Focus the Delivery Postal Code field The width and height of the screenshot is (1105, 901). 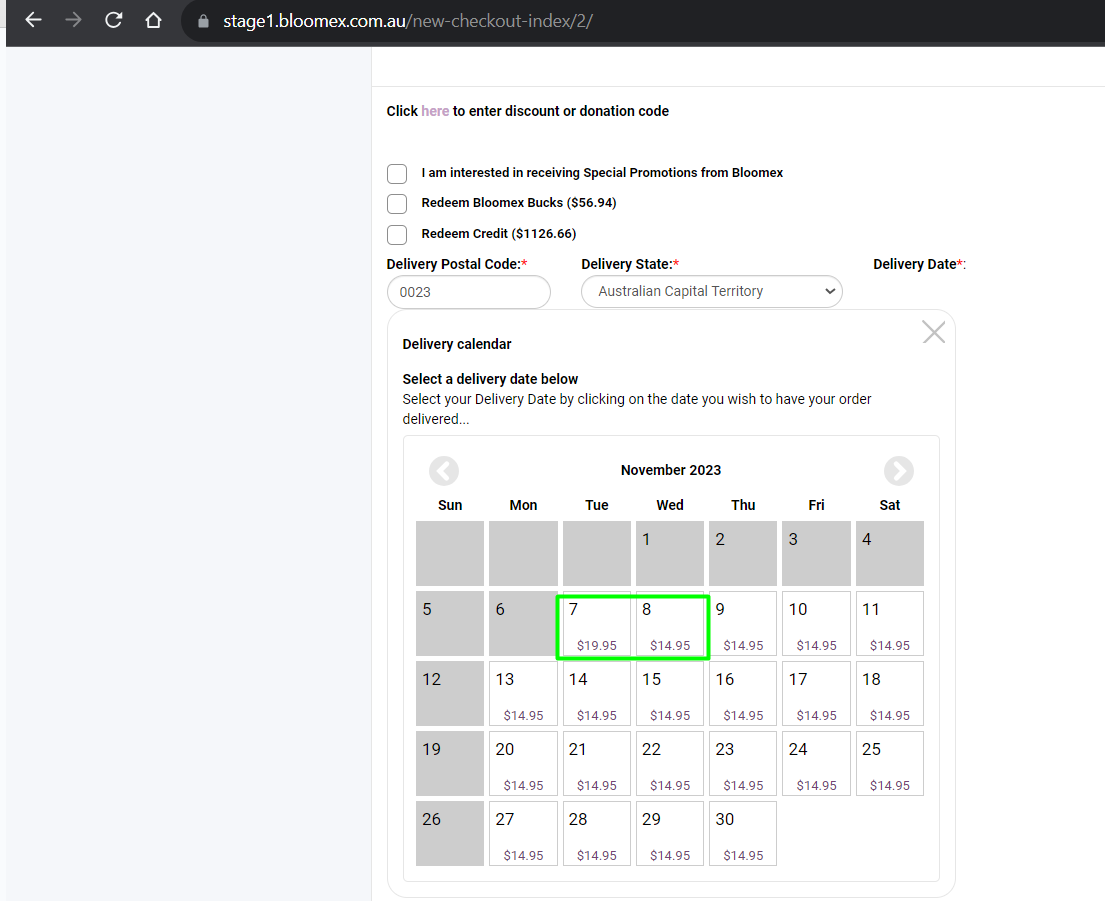coord(469,292)
